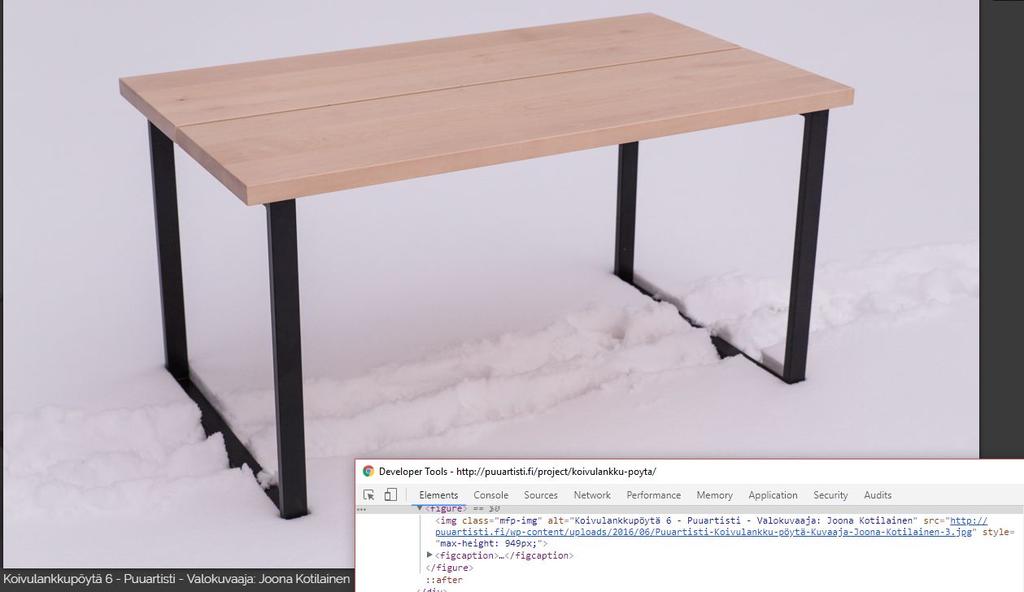Viewport: 1024px width, 592px height.
Task: Expand the figcaption element node
Action: pyautogui.click(x=429, y=555)
